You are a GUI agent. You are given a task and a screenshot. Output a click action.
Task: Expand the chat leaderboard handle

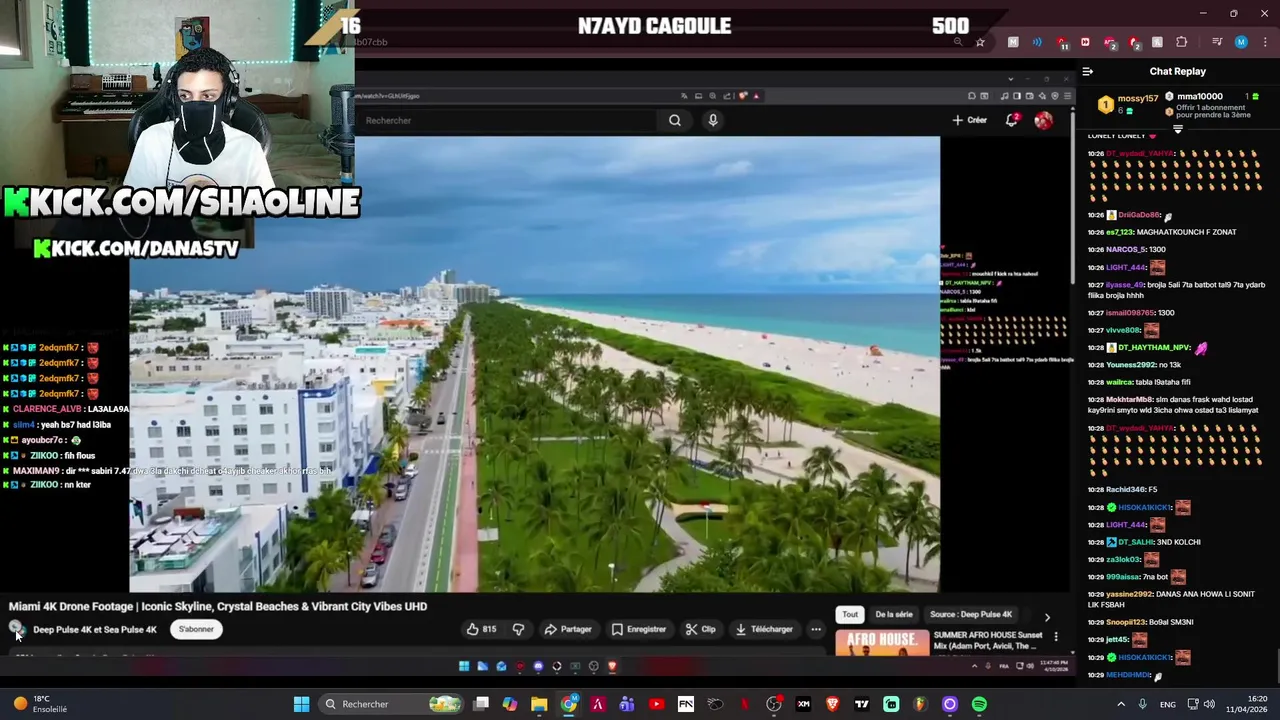(x=1177, y=129)
